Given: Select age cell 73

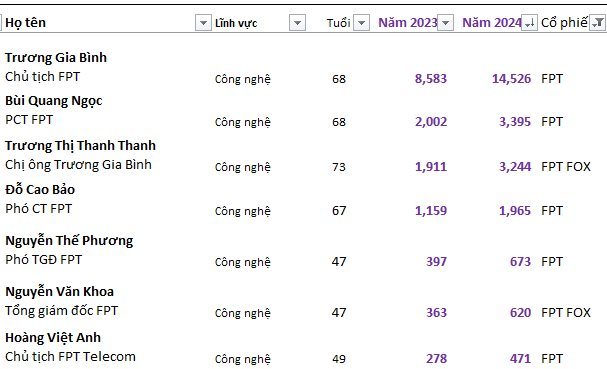Looking at the screenshot, I should (x=339, y=167).
